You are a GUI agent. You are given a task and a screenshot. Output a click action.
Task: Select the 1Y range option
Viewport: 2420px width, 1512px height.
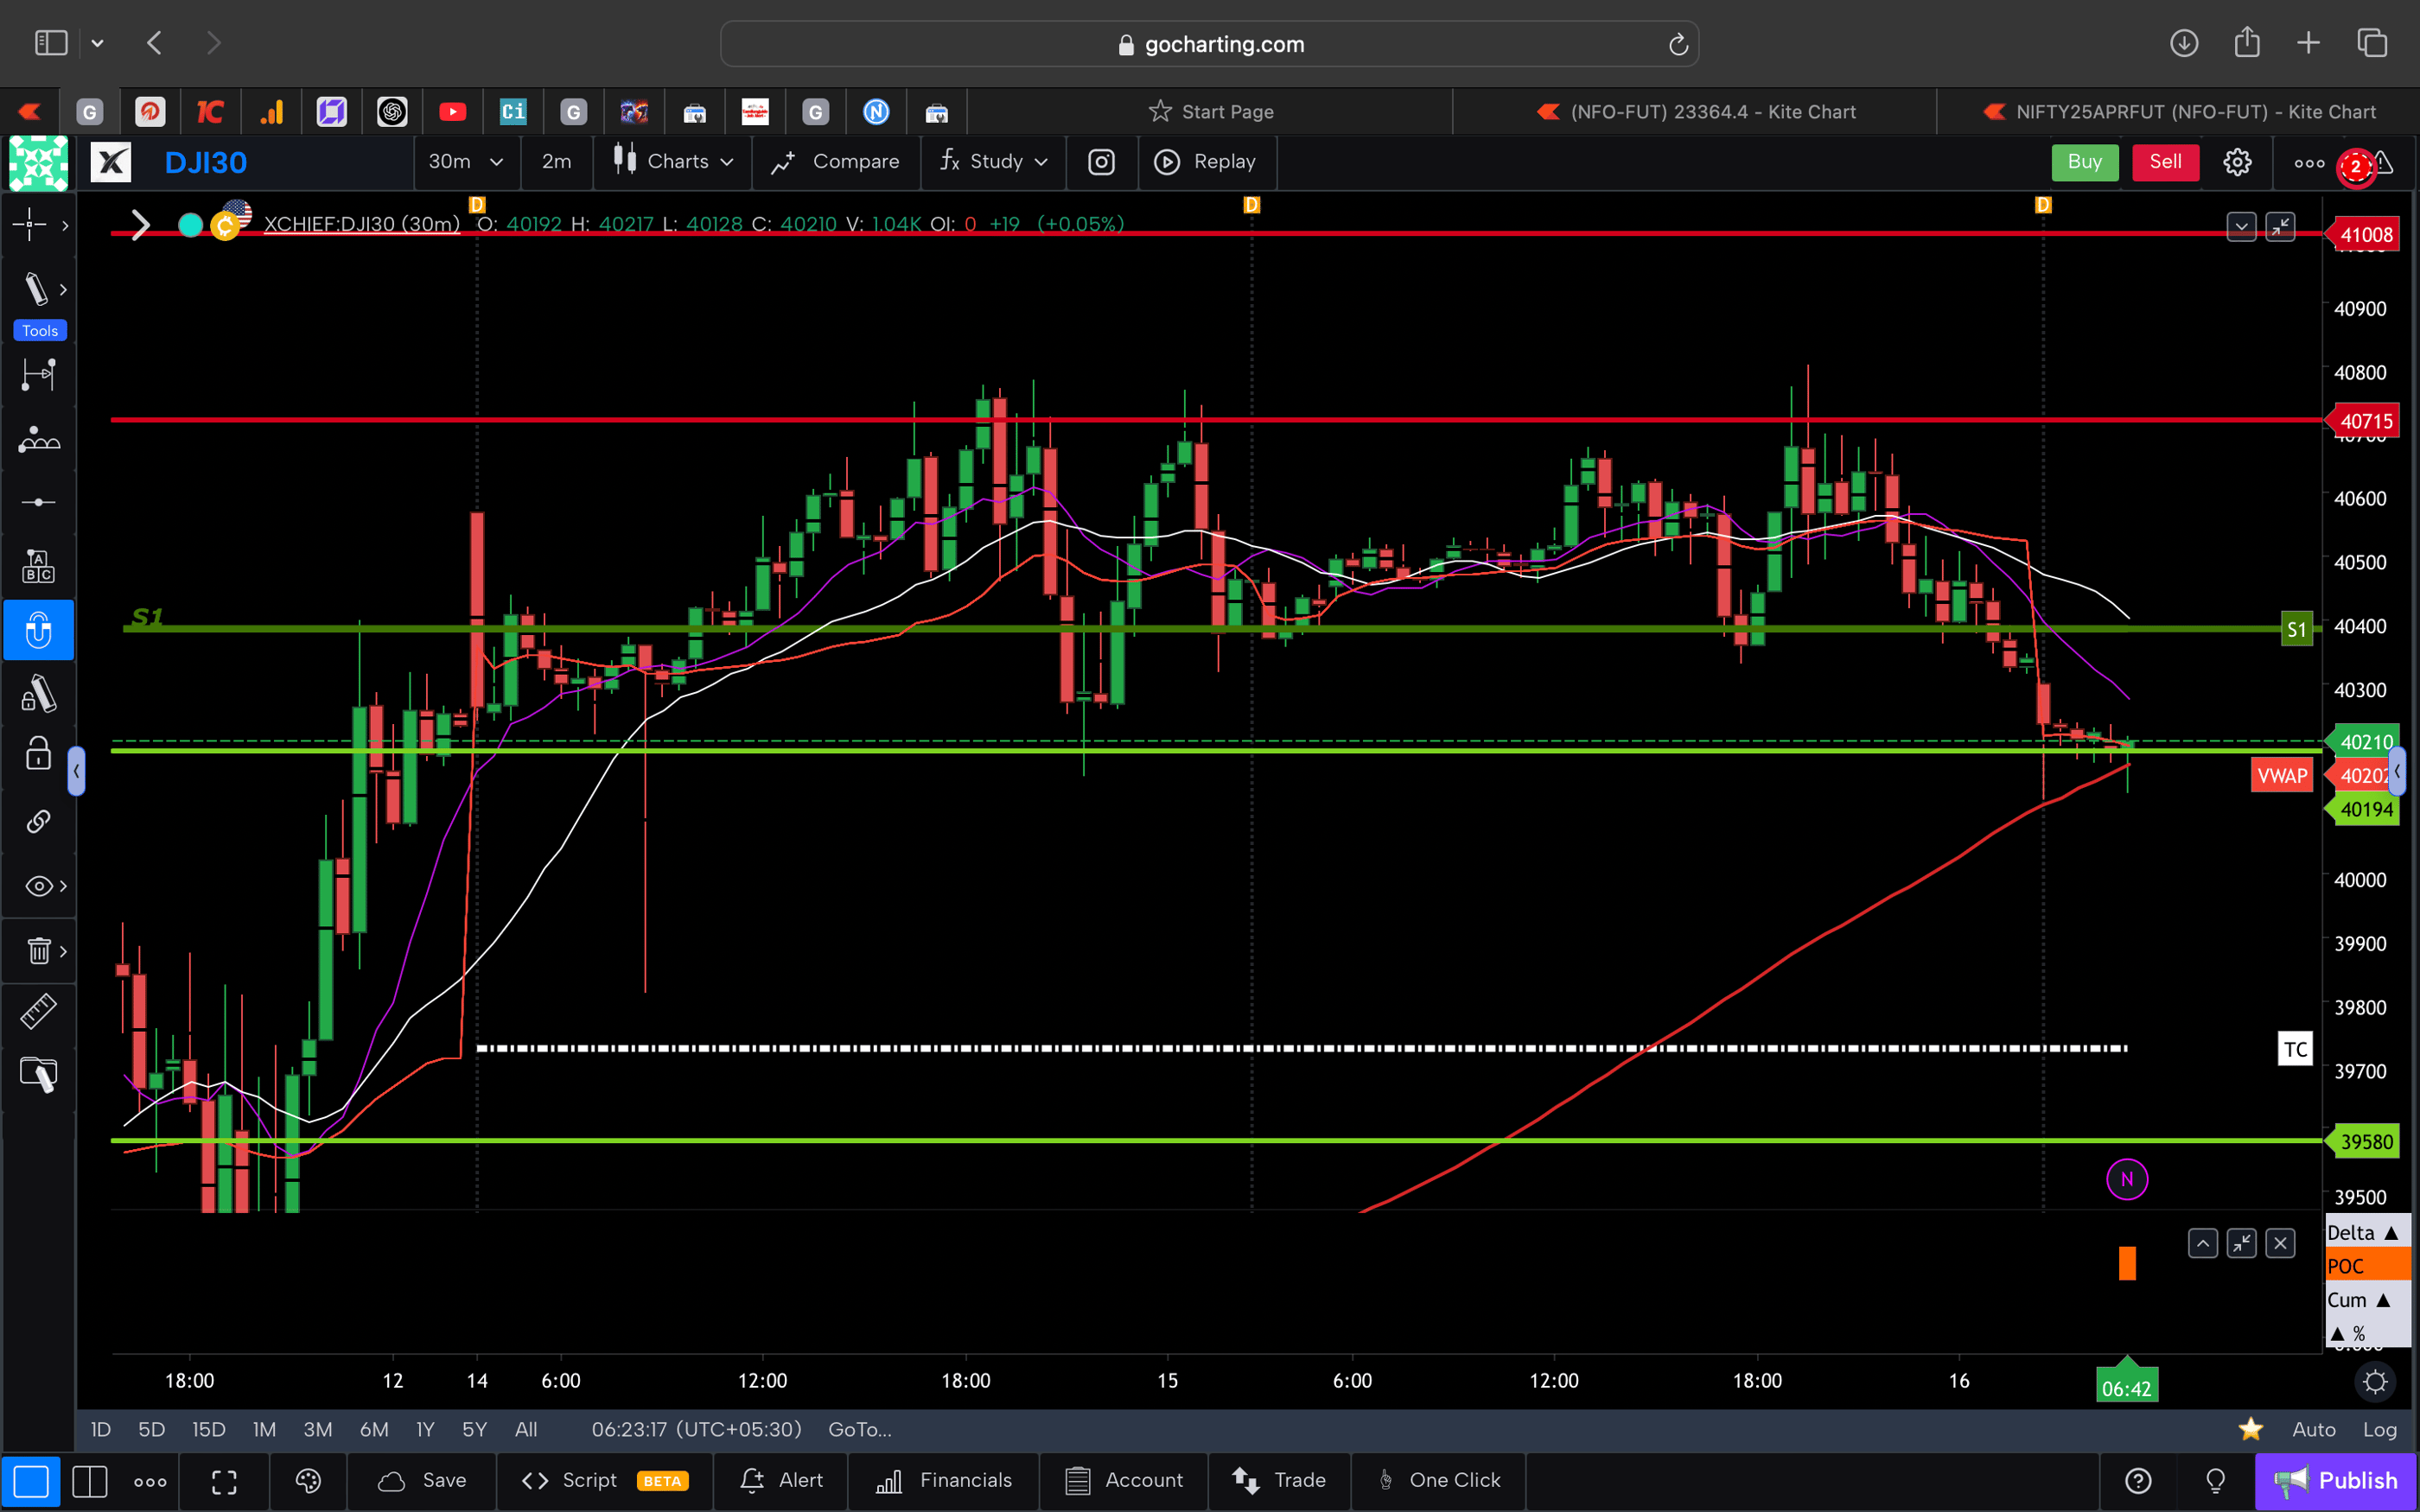[x=424, y=1429]
